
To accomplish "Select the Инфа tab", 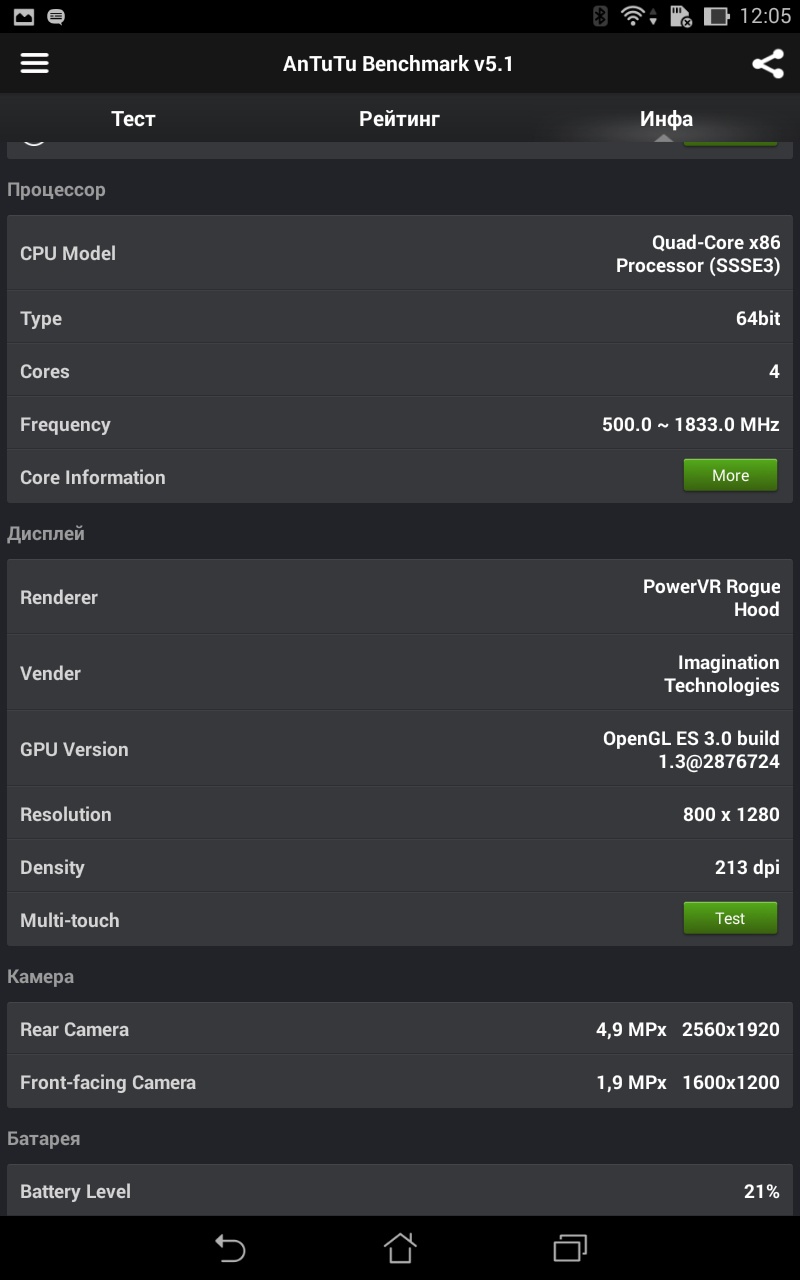I will [x=666, y=119].
